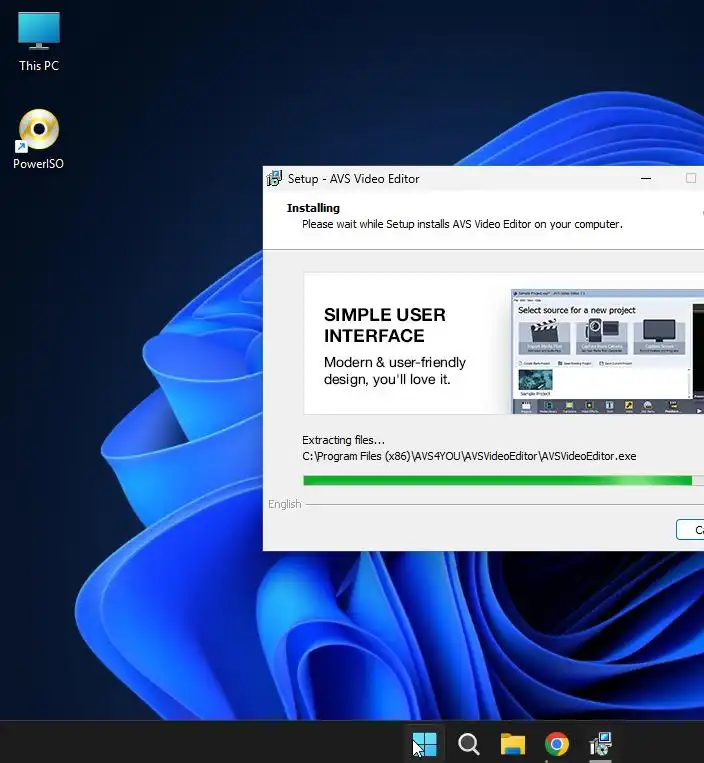Open taskbar Search
This screenshot has height=763, width=704.
pyautogui.click(x=469, y=744)
